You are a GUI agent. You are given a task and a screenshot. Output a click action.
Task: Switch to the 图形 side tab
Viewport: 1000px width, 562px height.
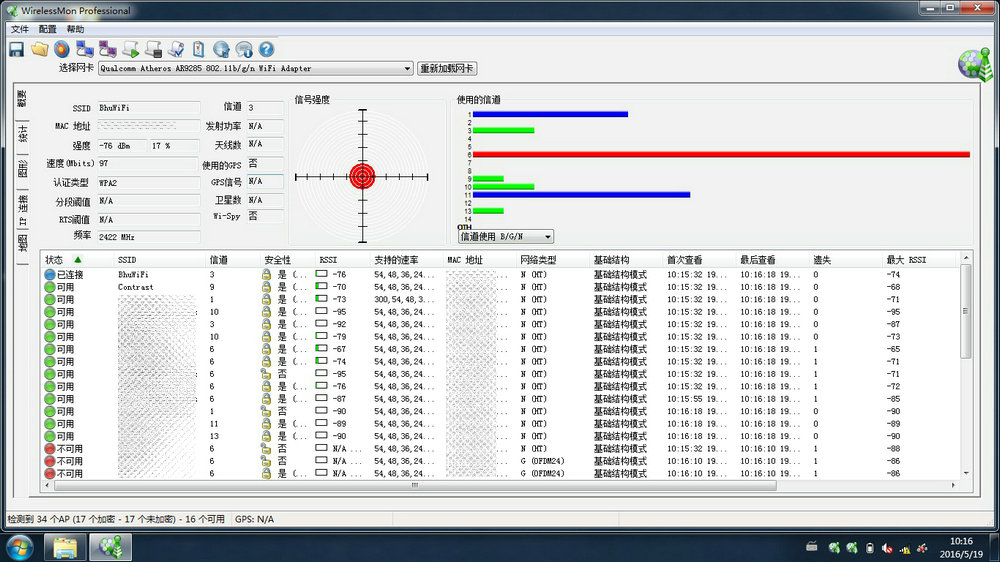tap(22, 170)
